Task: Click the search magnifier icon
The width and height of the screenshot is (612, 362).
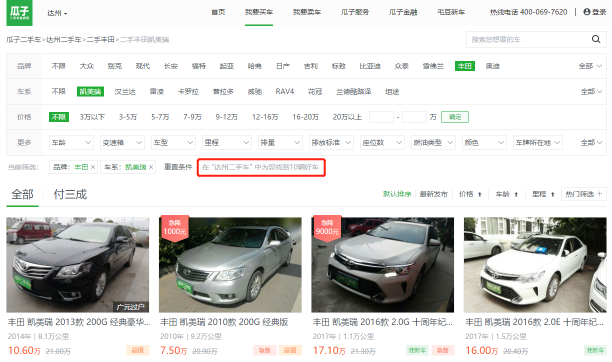Action: (596, 39)
